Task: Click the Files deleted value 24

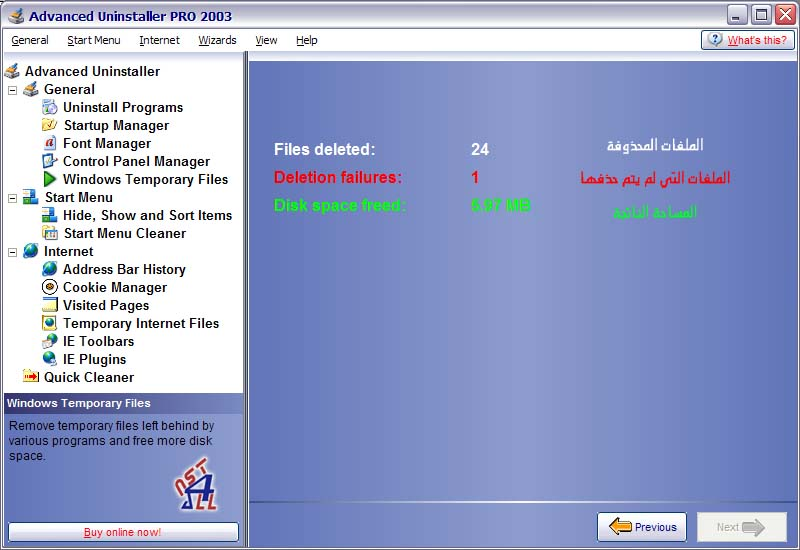Action: 480,149
